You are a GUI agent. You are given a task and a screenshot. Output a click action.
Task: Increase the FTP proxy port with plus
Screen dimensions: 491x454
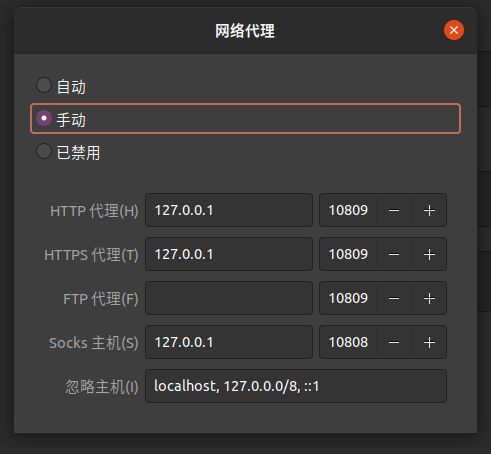pos(429,298)
